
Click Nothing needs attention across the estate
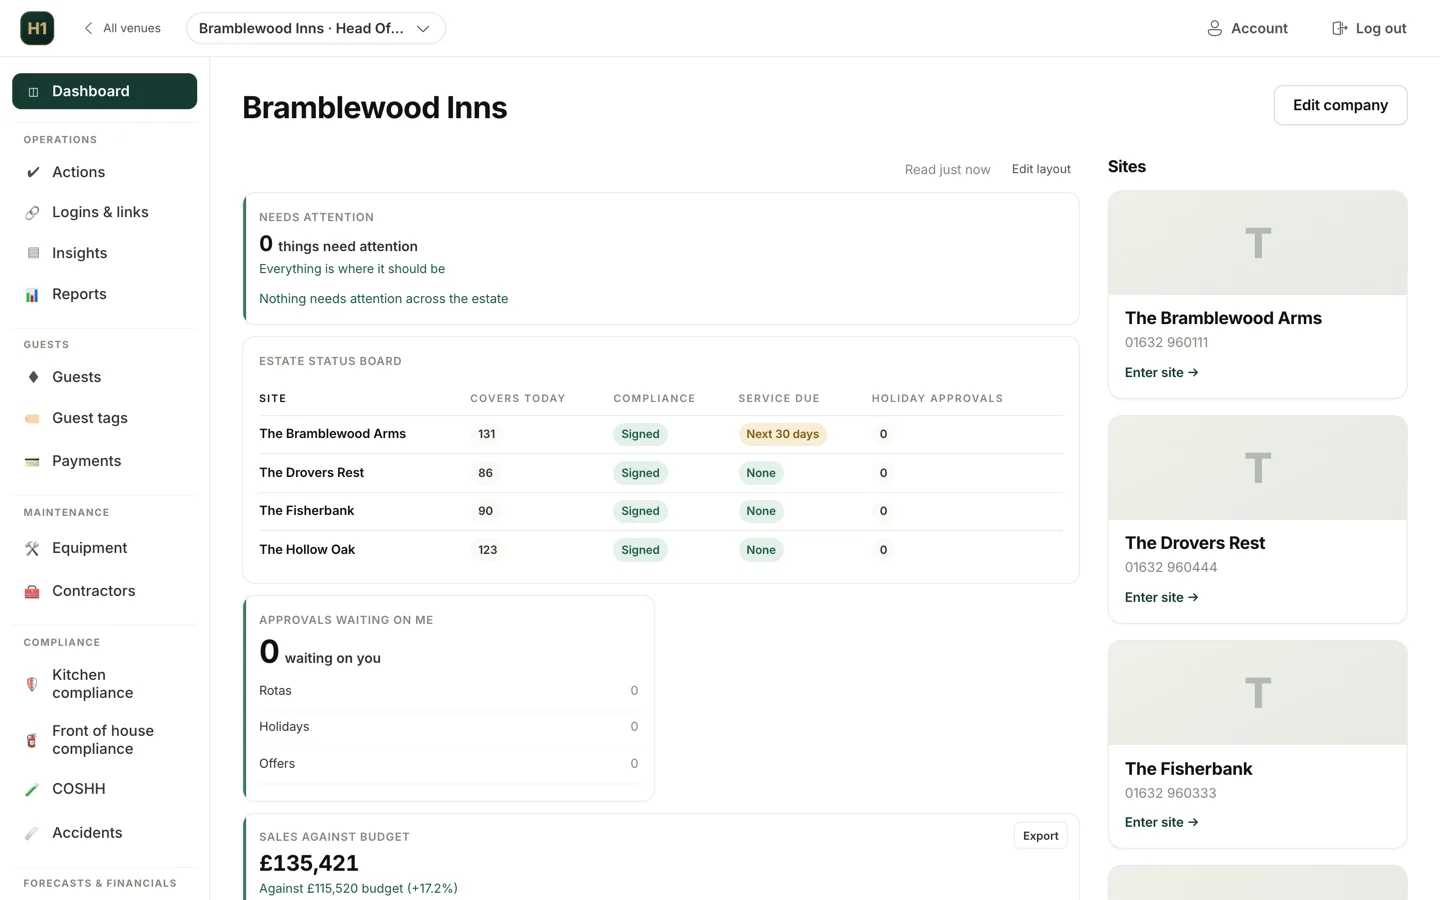click(383, 299)
